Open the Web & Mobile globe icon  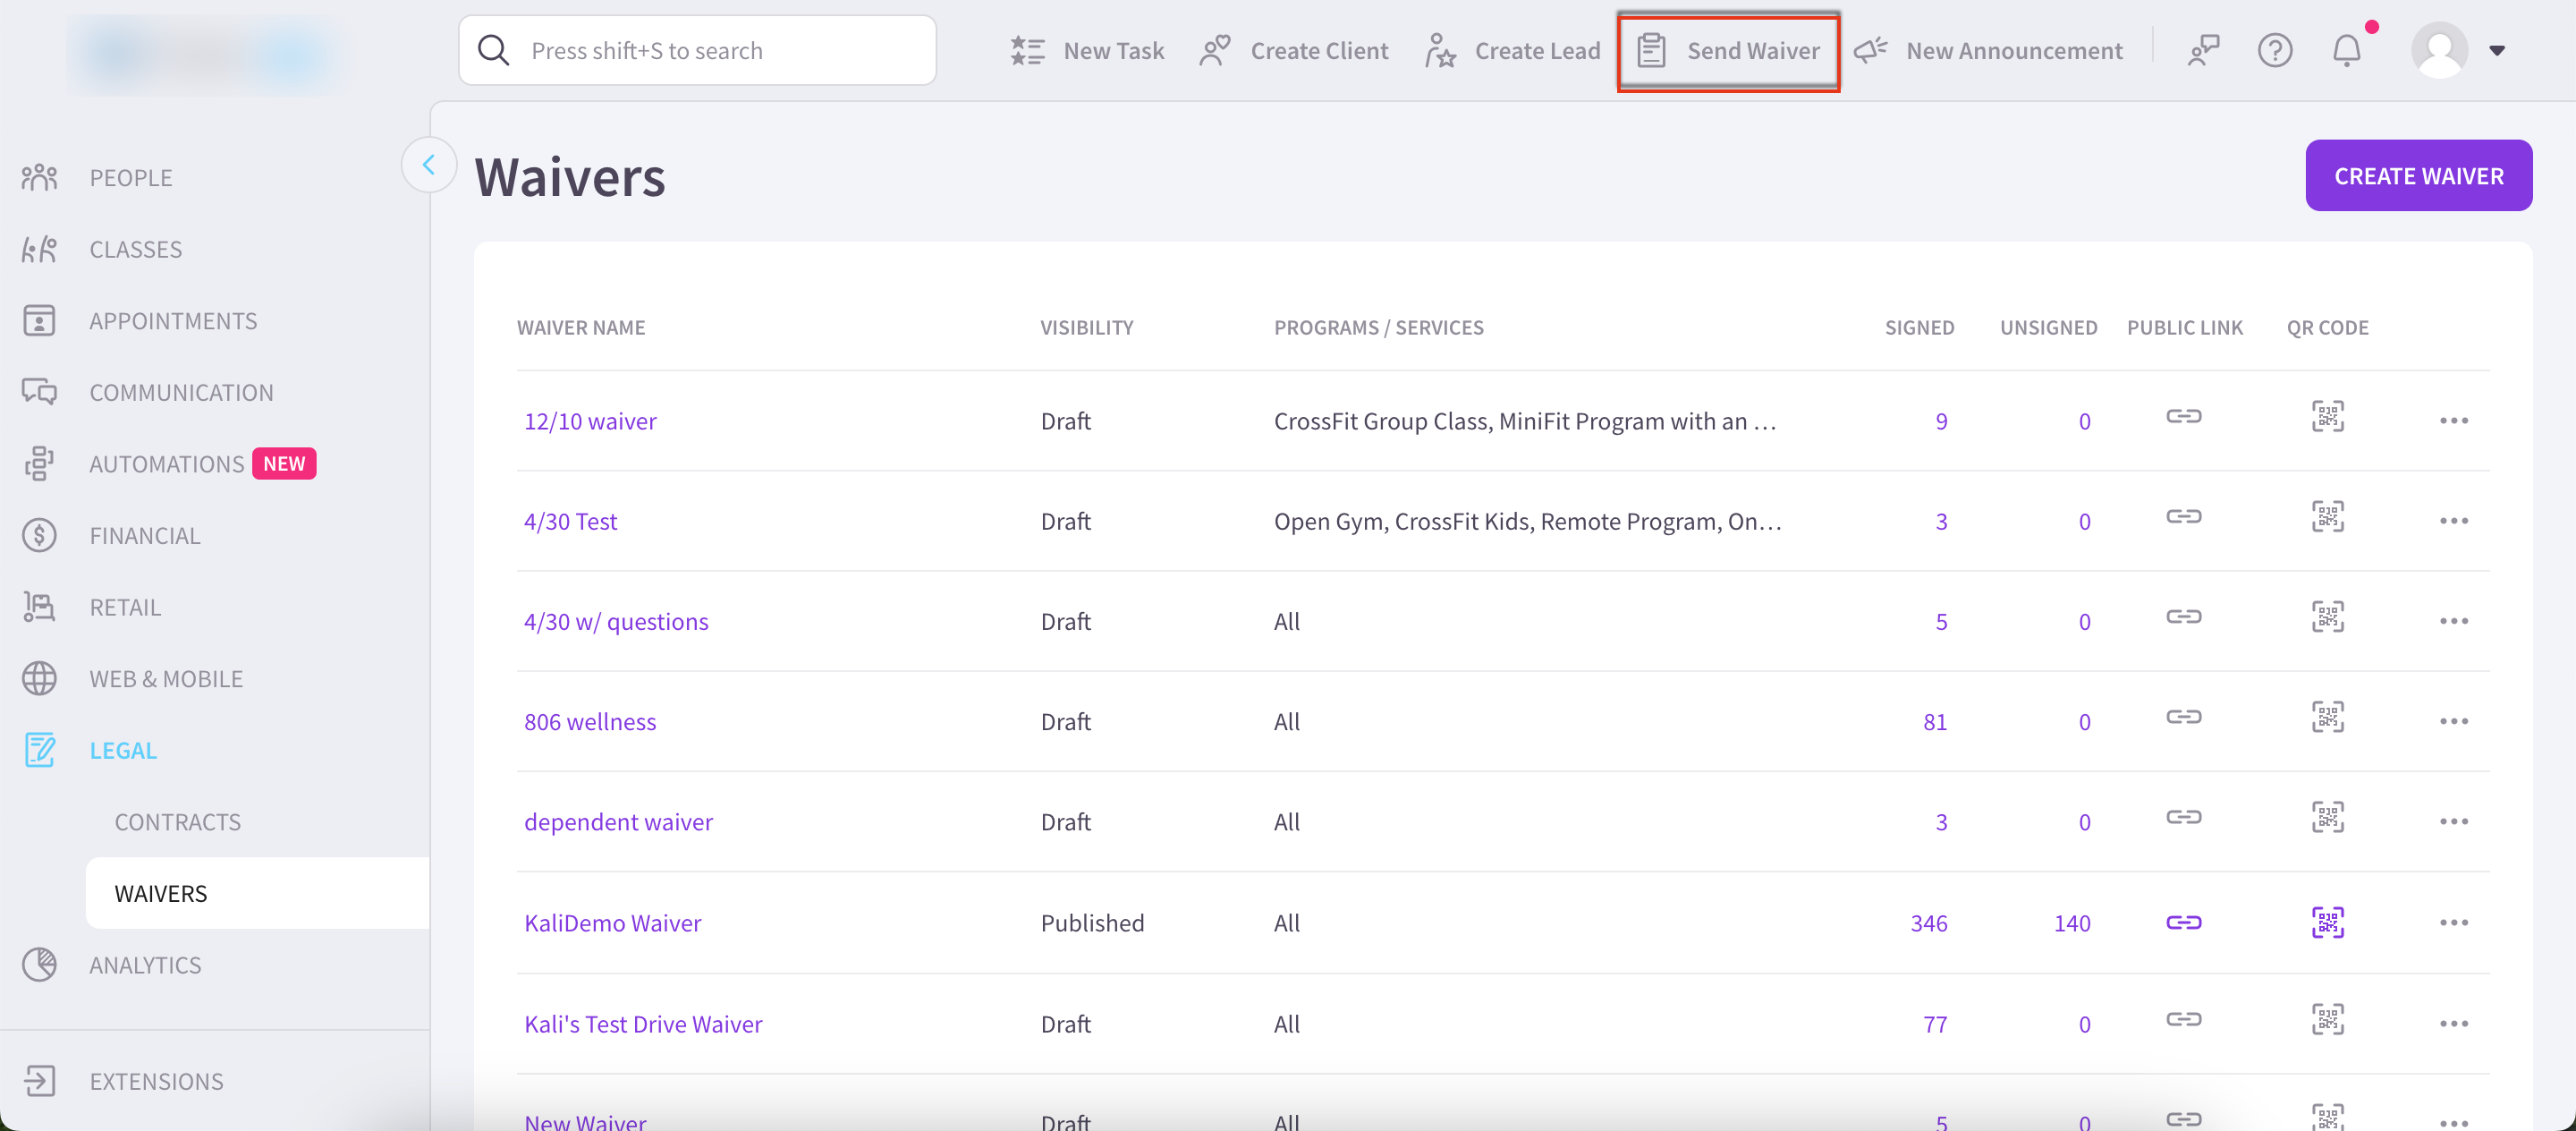click(39, 679)
